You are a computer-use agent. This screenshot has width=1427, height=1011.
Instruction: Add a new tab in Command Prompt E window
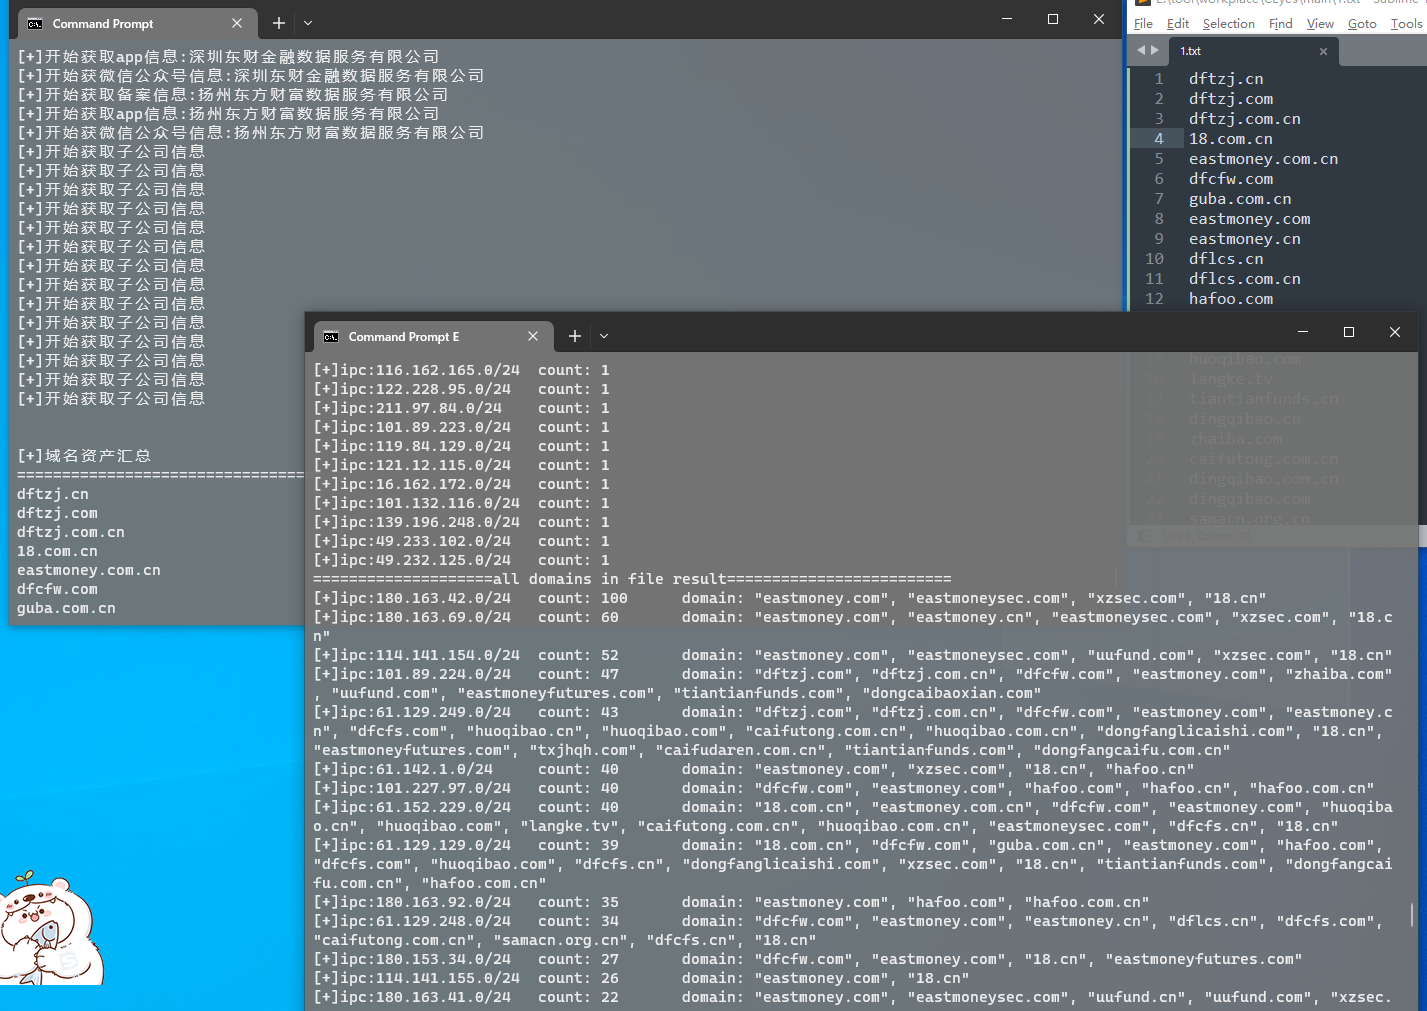point(575,336)
